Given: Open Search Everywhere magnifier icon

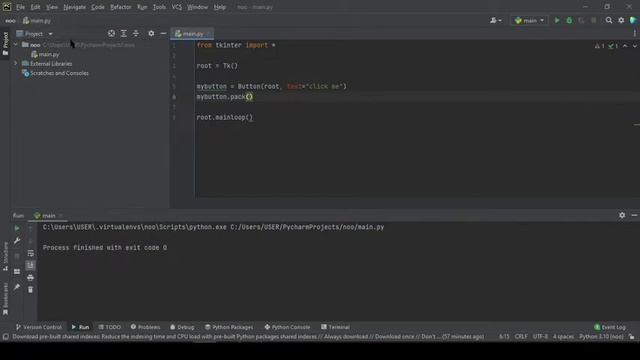Looking at the screenshot, I should (x=609, y=20).
